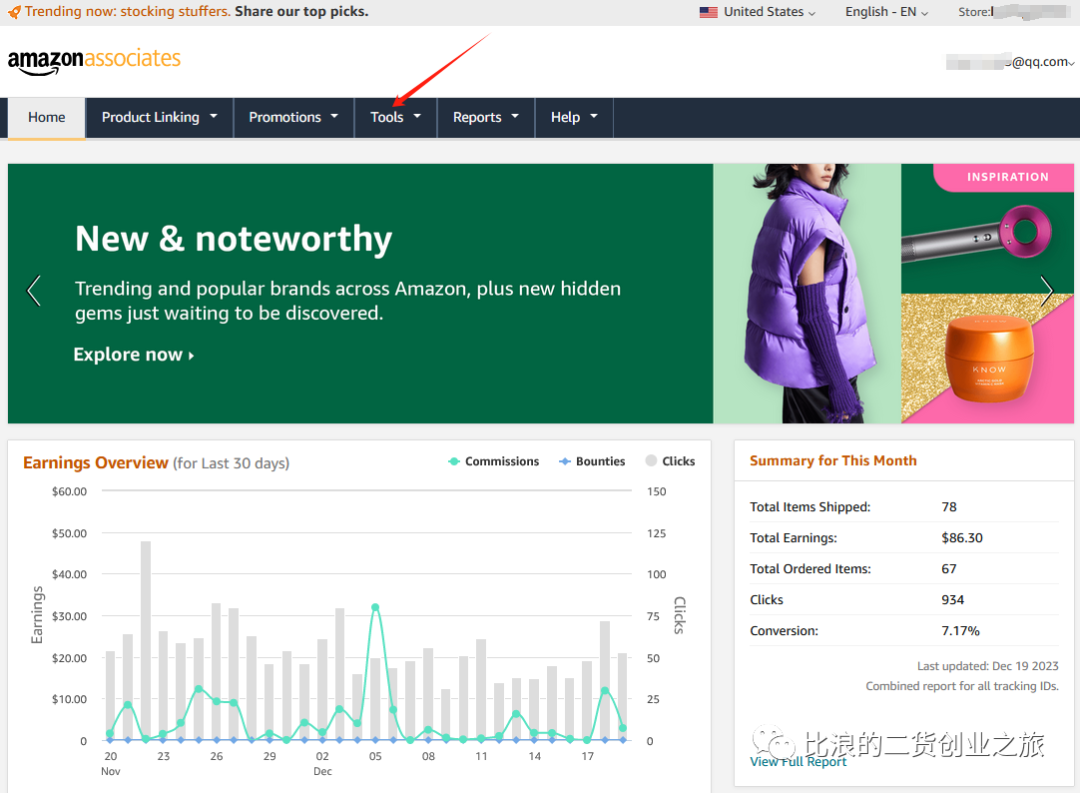1080x793 pixels.
Task: Click the Amazon Associates logo
Action: coord(94,61)
